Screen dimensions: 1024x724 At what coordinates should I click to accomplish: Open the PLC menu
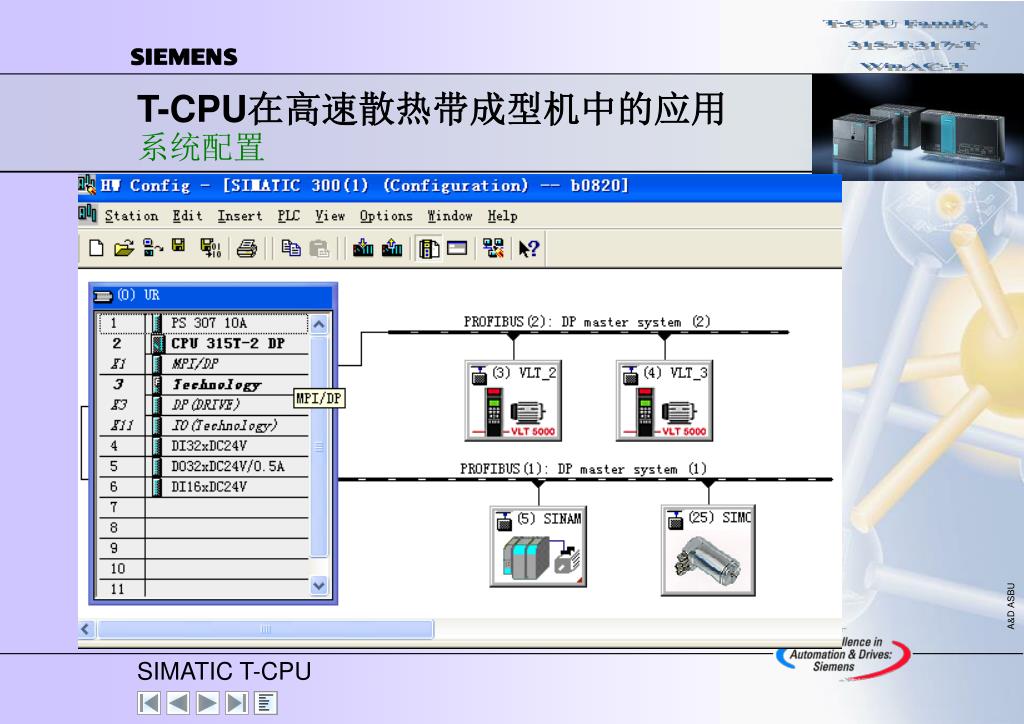point(288,215)
